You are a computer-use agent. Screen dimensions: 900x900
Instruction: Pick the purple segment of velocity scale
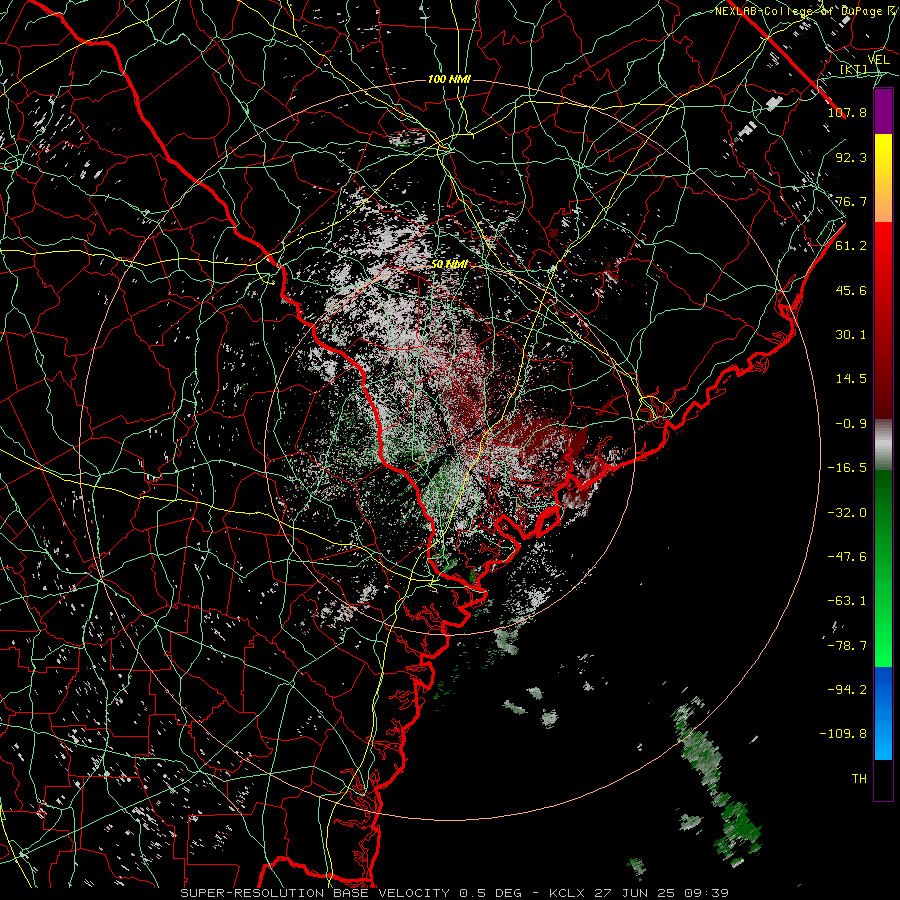(883, 112)
